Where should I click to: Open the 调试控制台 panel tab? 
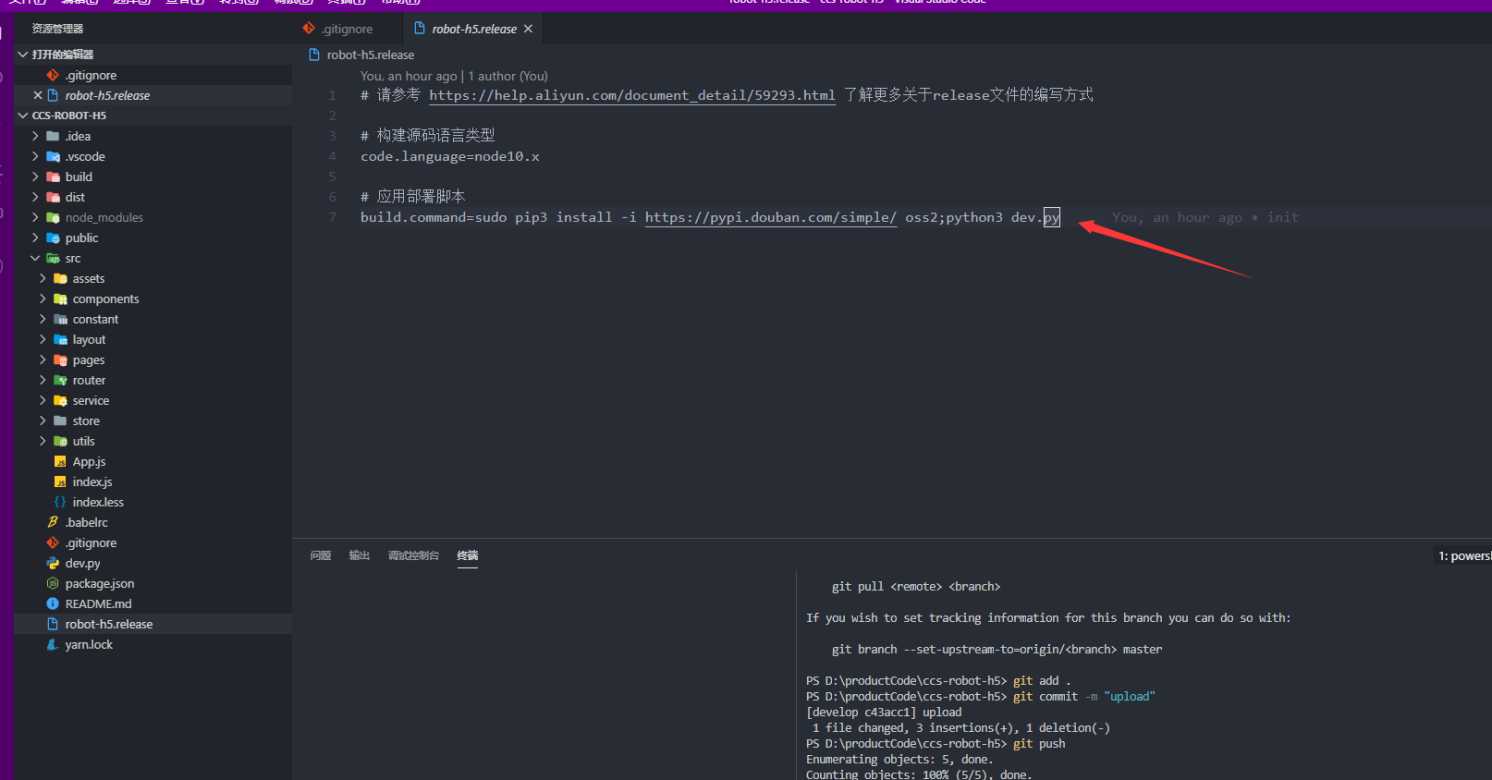413,556
